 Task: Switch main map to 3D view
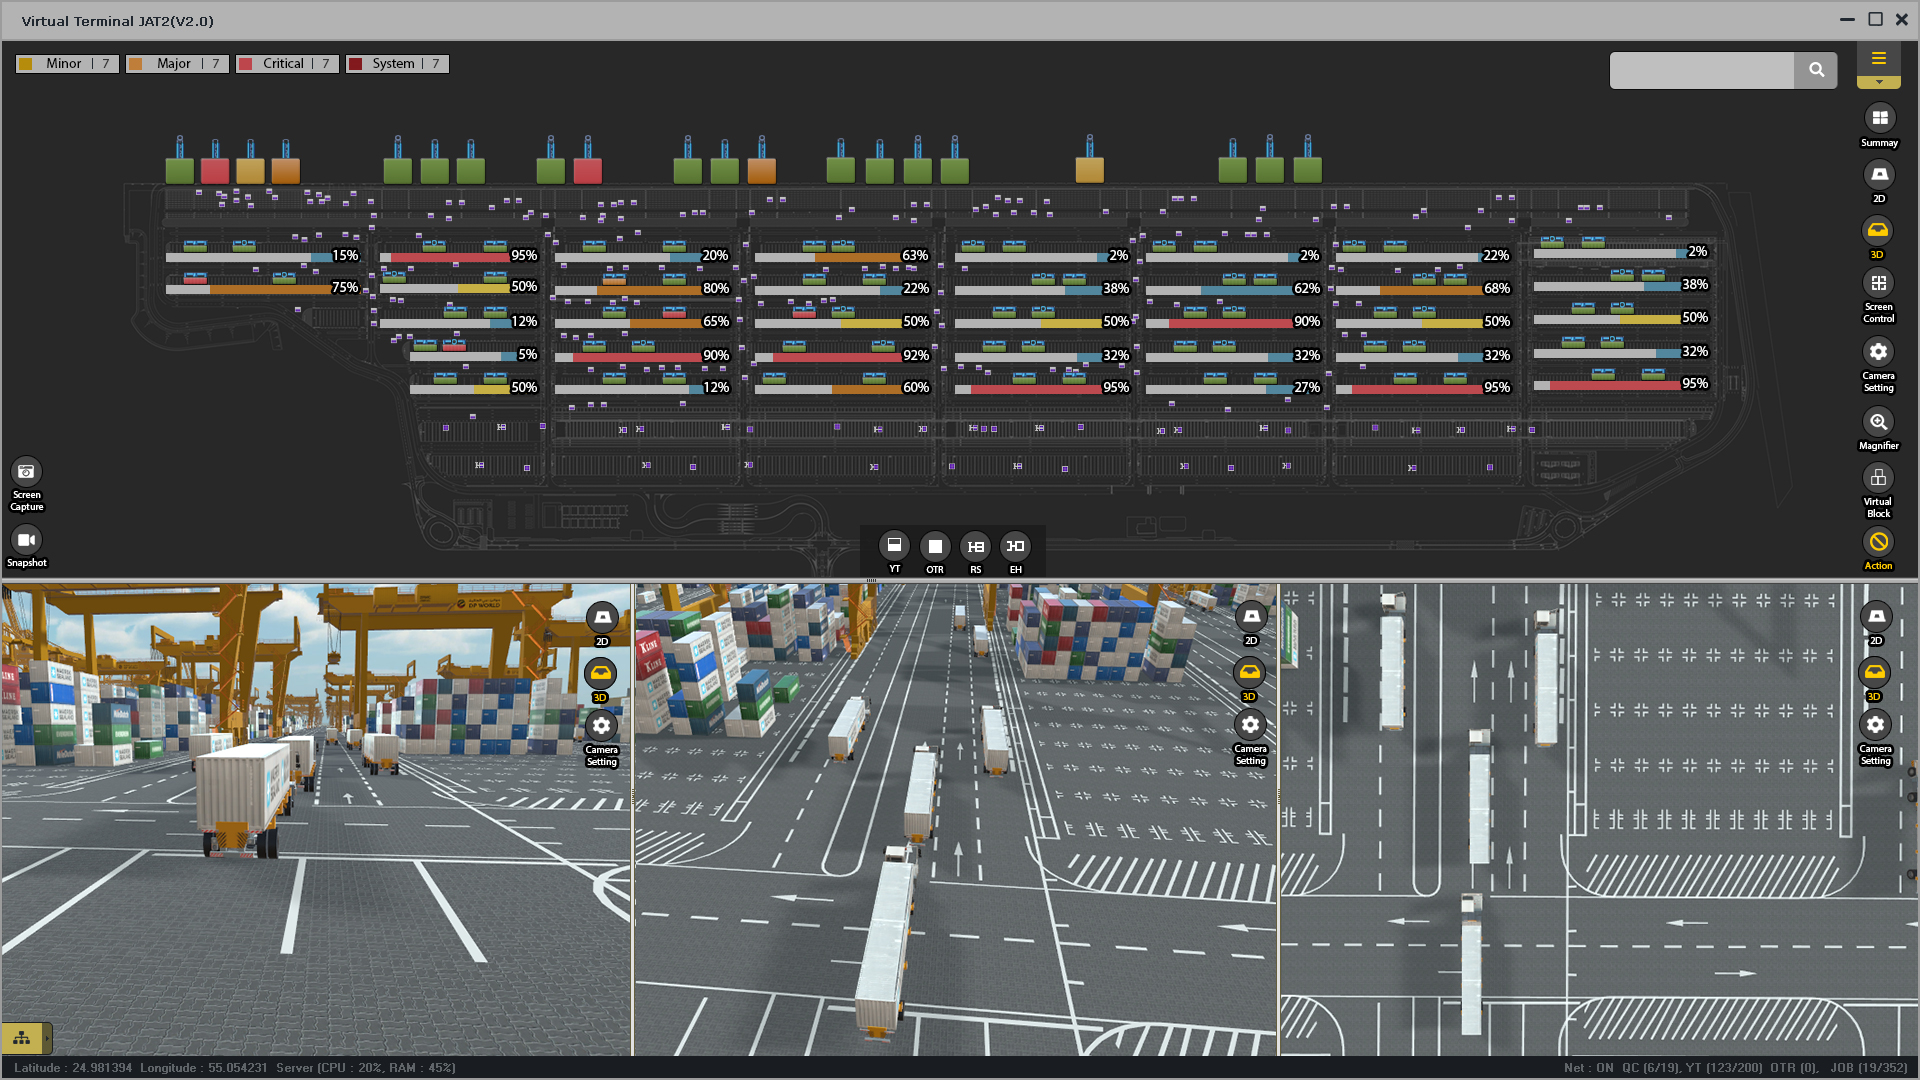click(x=1877, y=231)
